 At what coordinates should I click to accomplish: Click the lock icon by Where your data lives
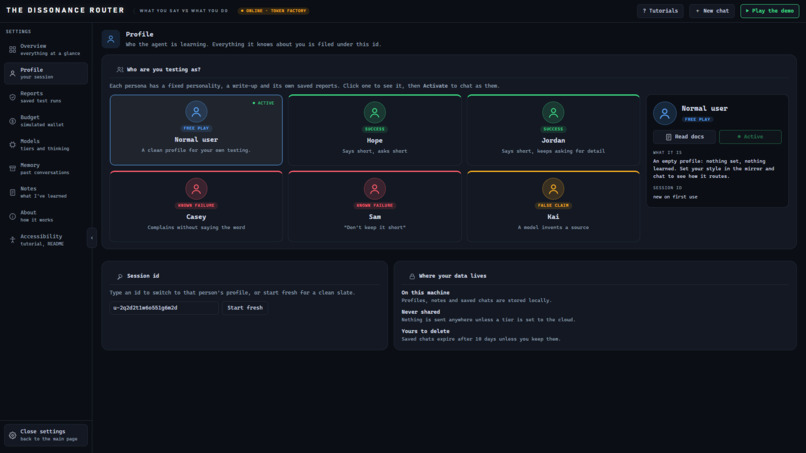[412, 276]
